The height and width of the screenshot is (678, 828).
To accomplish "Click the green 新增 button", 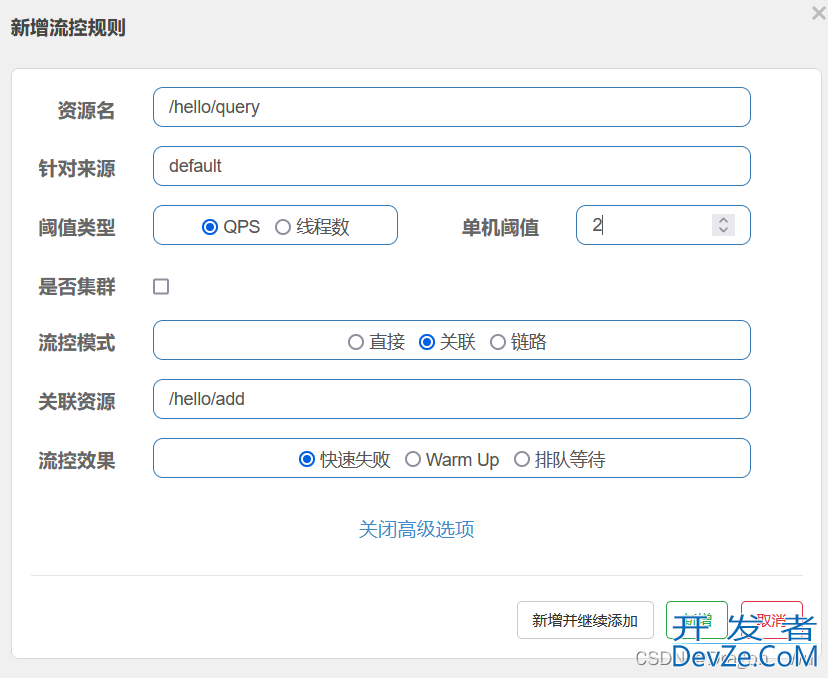I will click(697, 620).
